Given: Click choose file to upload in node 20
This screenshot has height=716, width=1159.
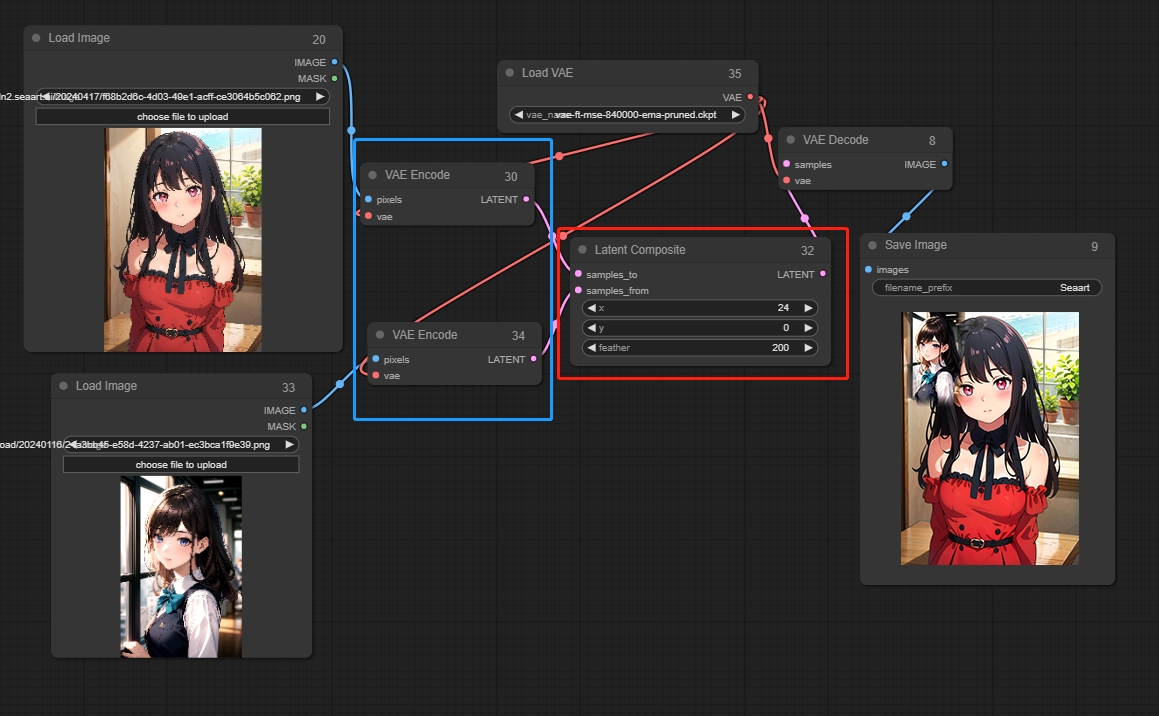Looking at the screenshot, I should 182,117.
